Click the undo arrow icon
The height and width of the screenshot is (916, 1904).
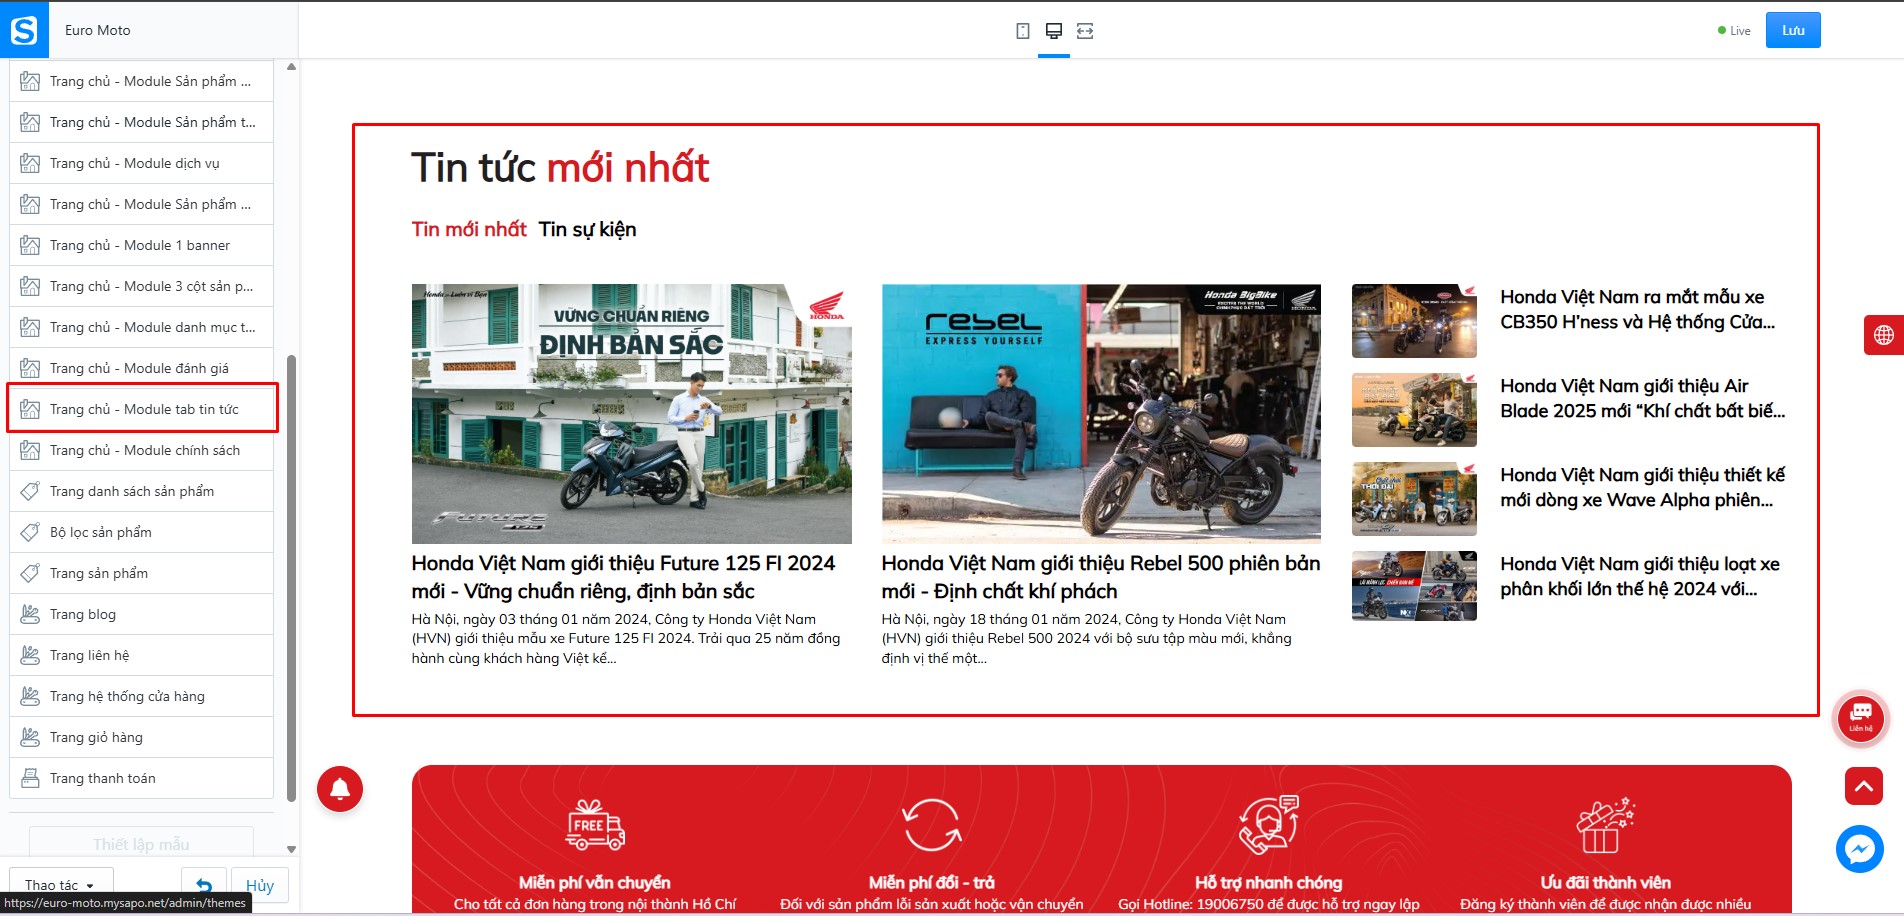[204, 886]
